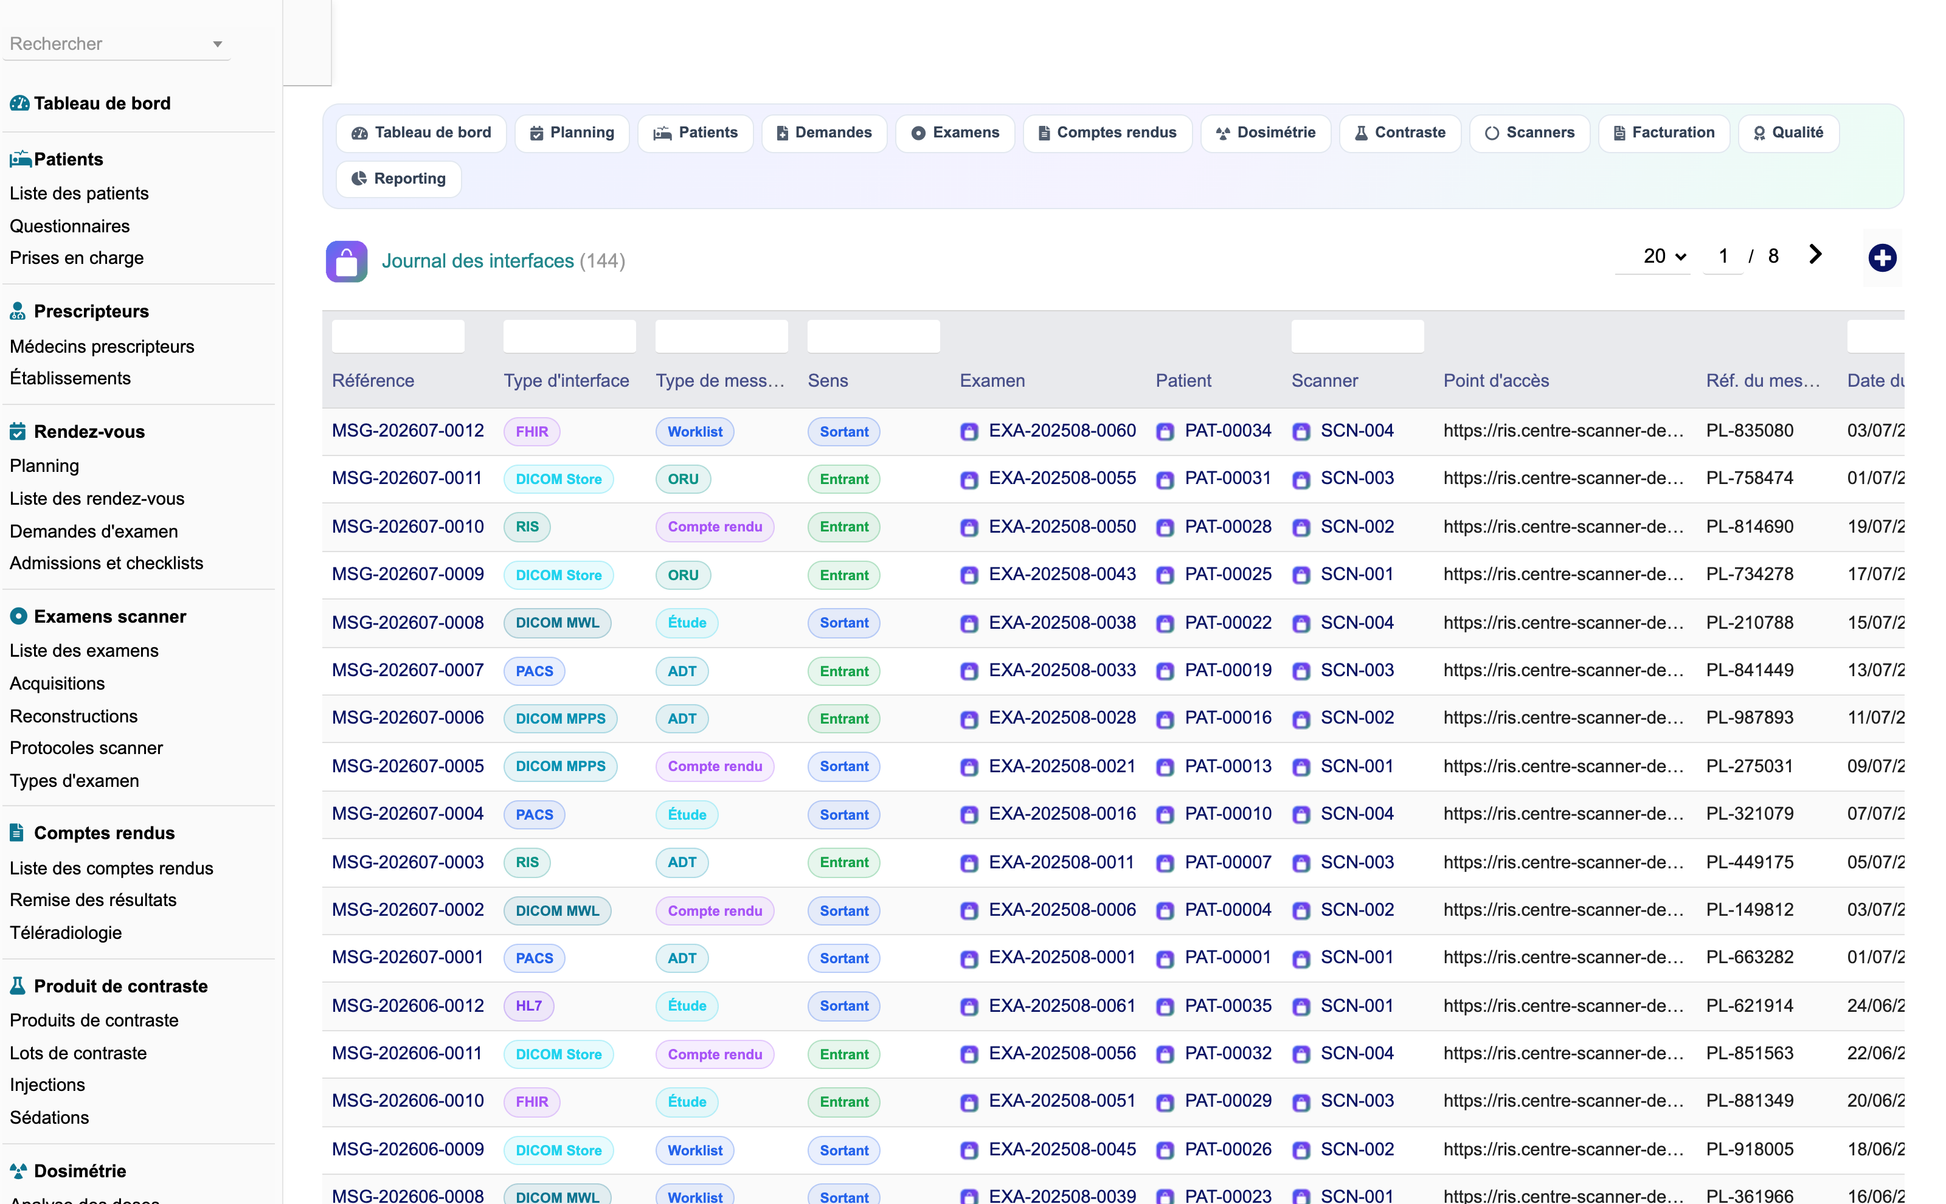Click exam icon beside EXA-202508-0021

coord(969,768)
